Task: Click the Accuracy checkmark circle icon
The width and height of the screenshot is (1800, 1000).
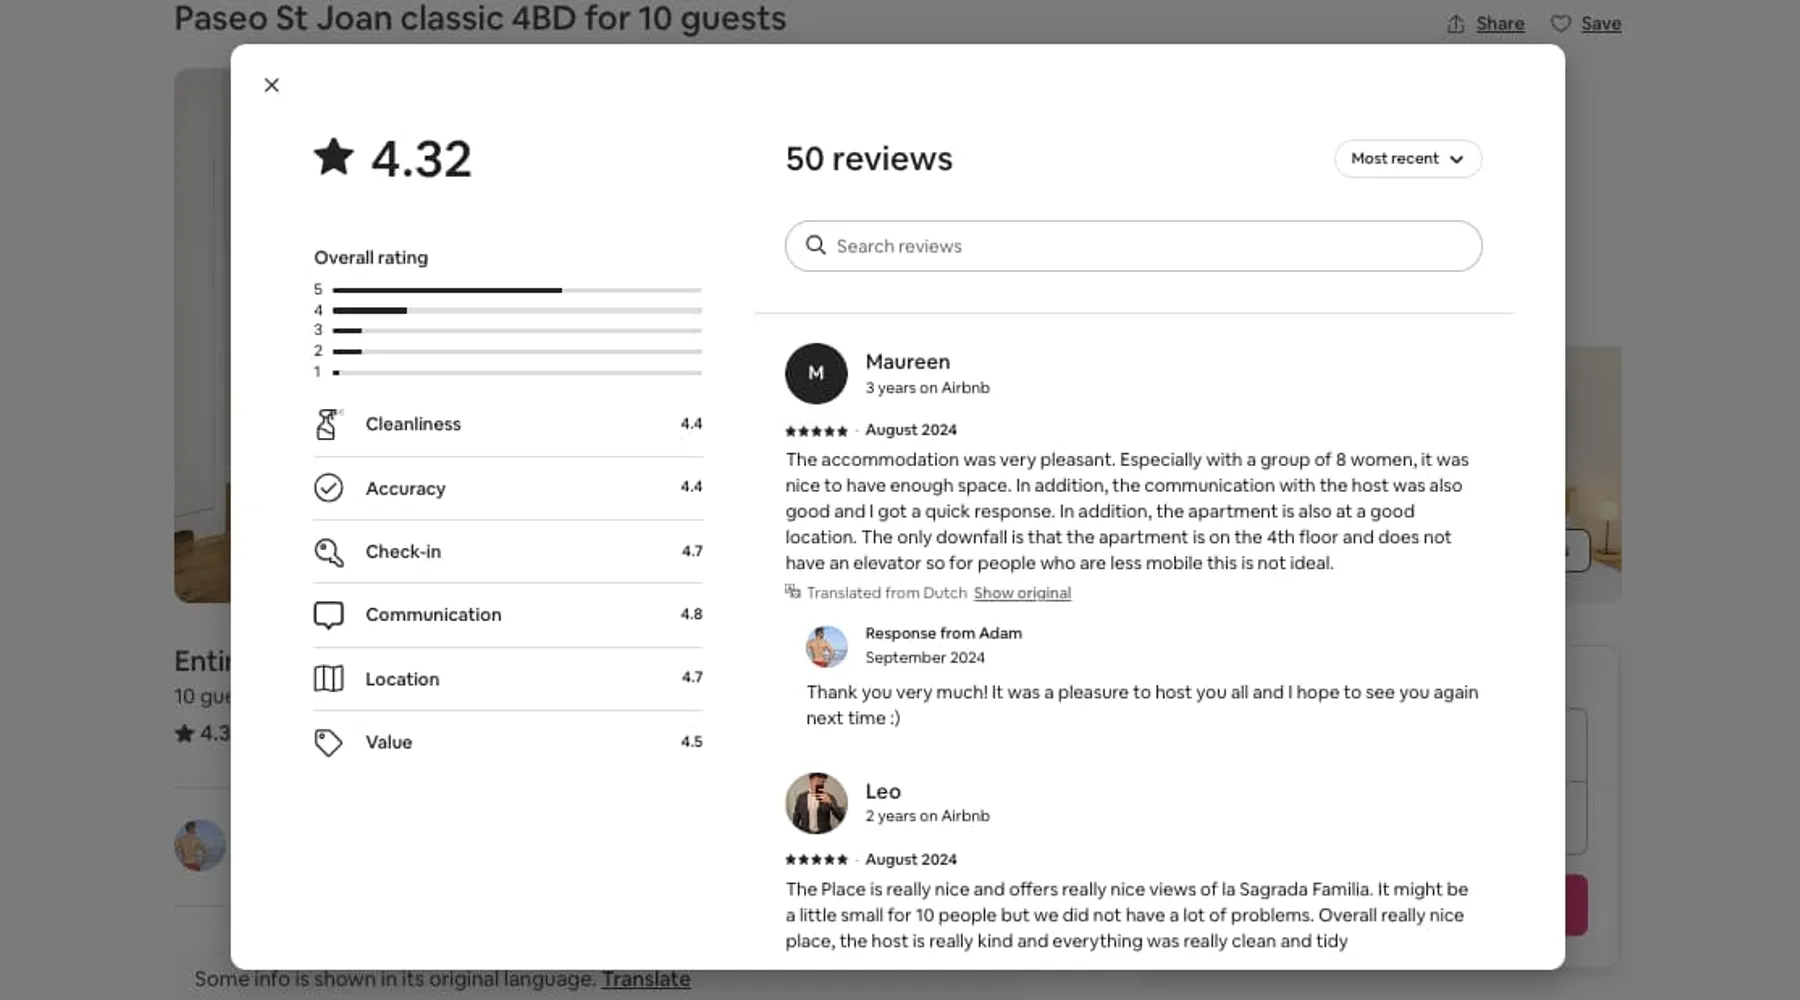Action: [328, 488]
